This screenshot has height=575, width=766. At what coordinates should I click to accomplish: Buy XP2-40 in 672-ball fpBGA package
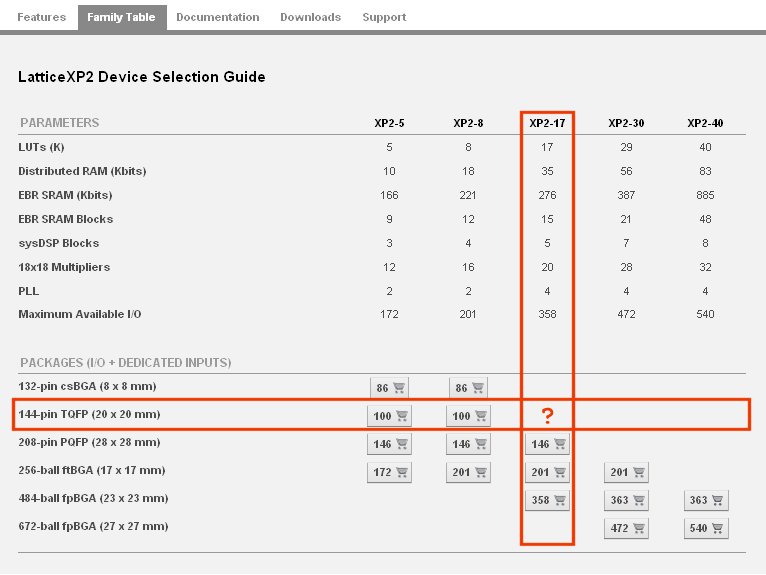(x=706, y=528)
